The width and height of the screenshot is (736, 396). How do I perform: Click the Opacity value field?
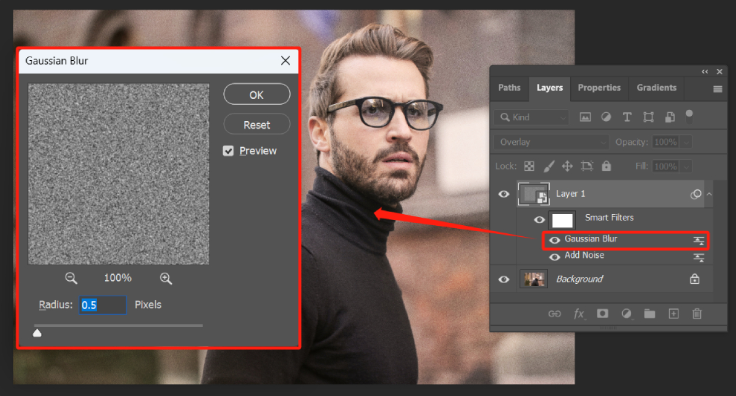pyautogui.click(x=666, y=142)
